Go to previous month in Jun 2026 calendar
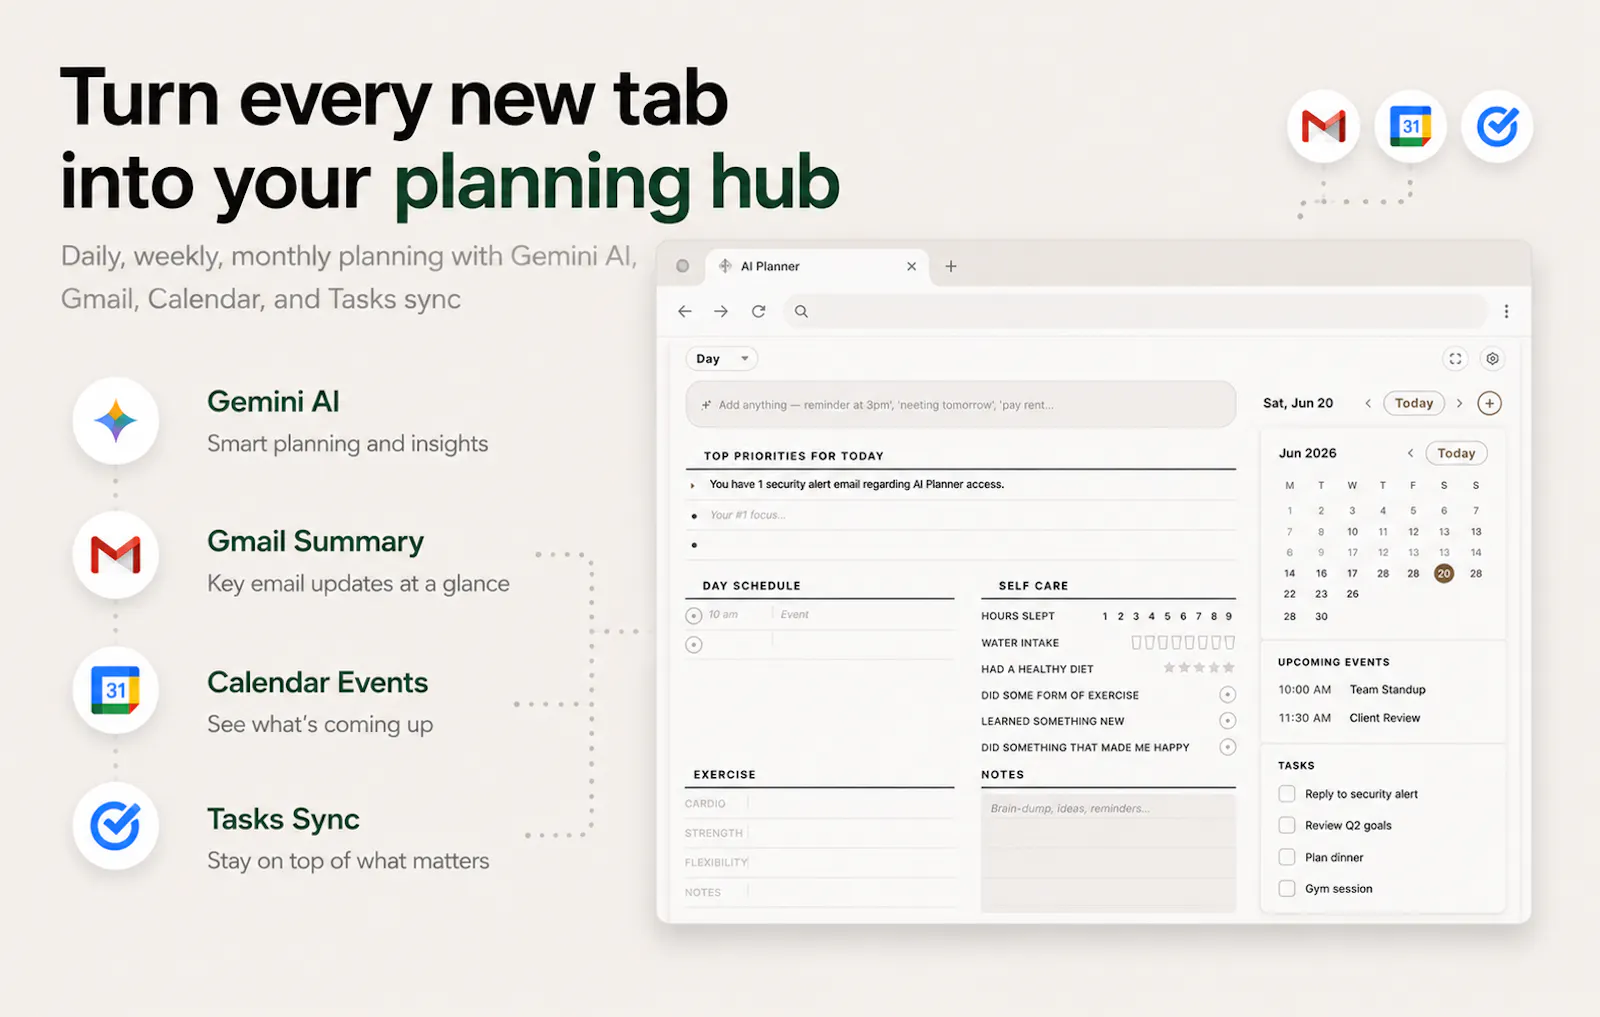 coord(1410,453)
